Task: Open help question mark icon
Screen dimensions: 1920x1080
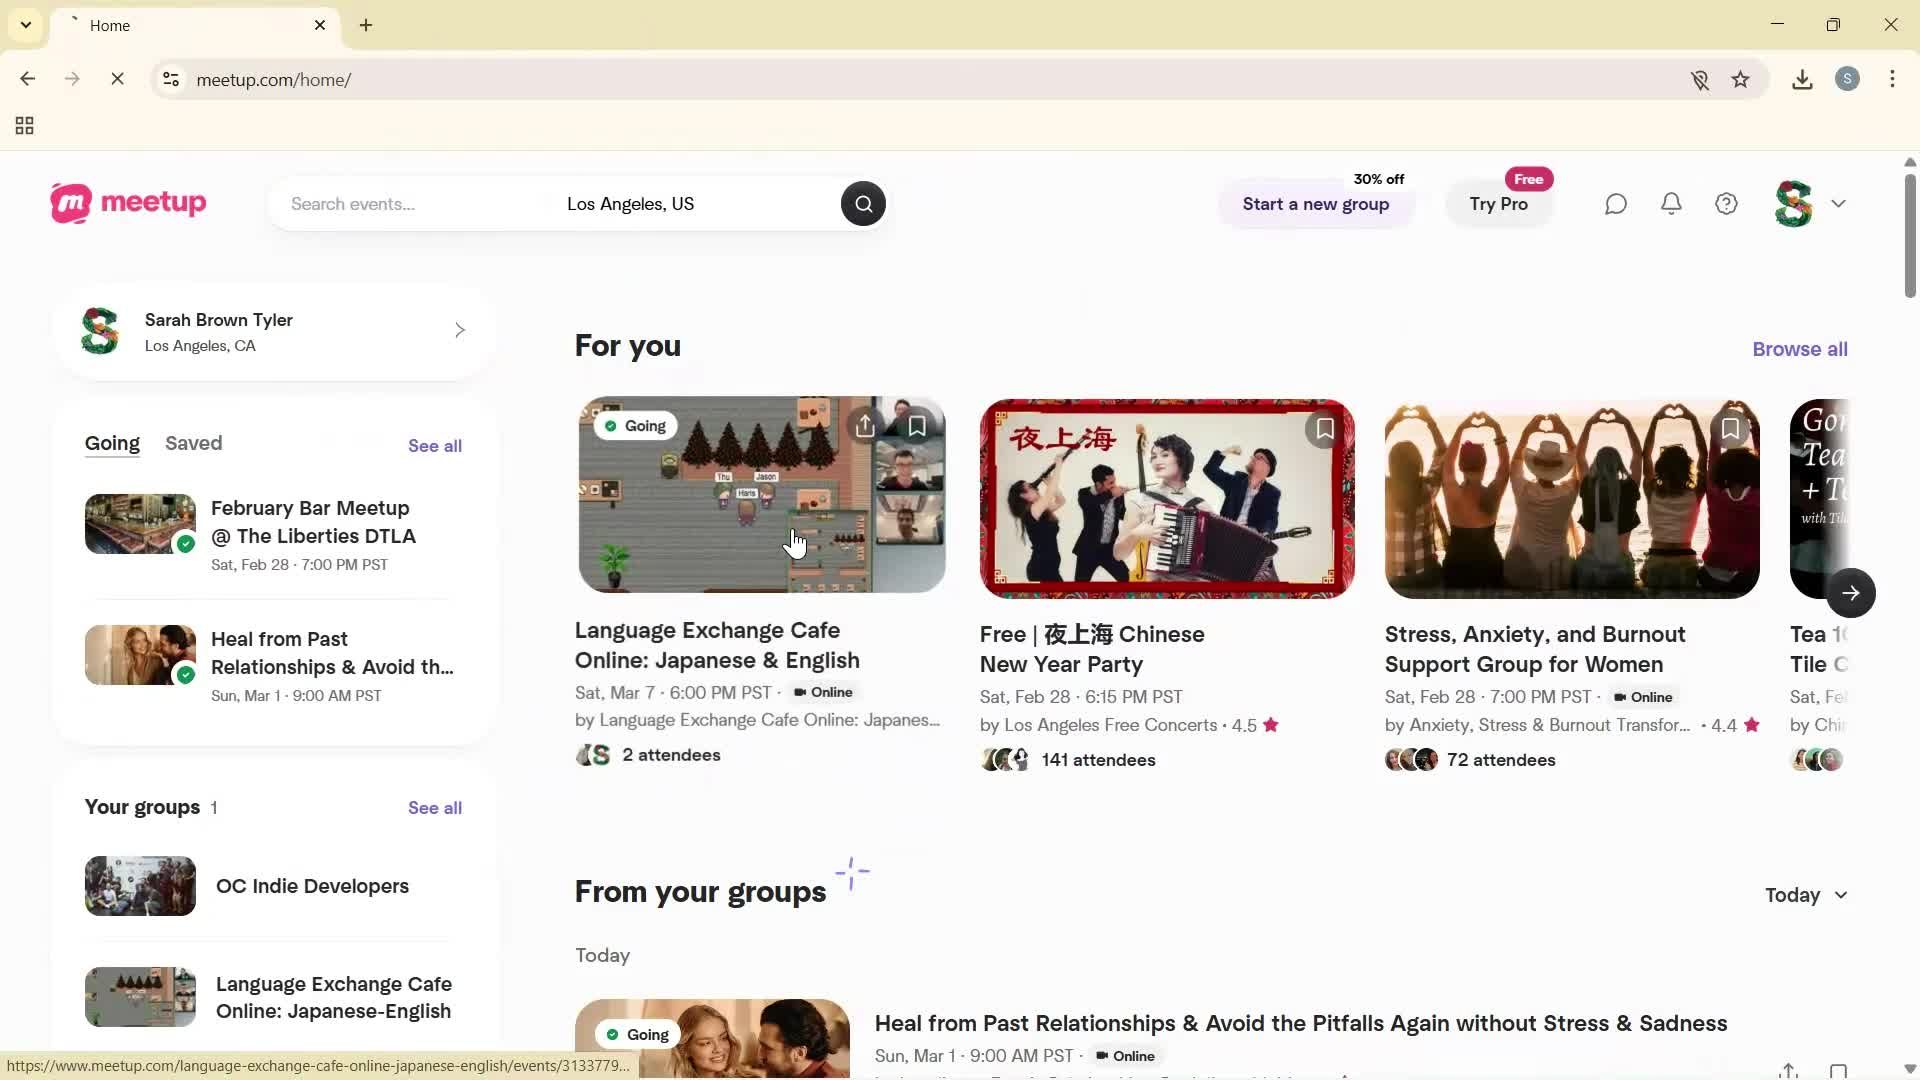Action: pyautogui.click(x=1727, y=204)
